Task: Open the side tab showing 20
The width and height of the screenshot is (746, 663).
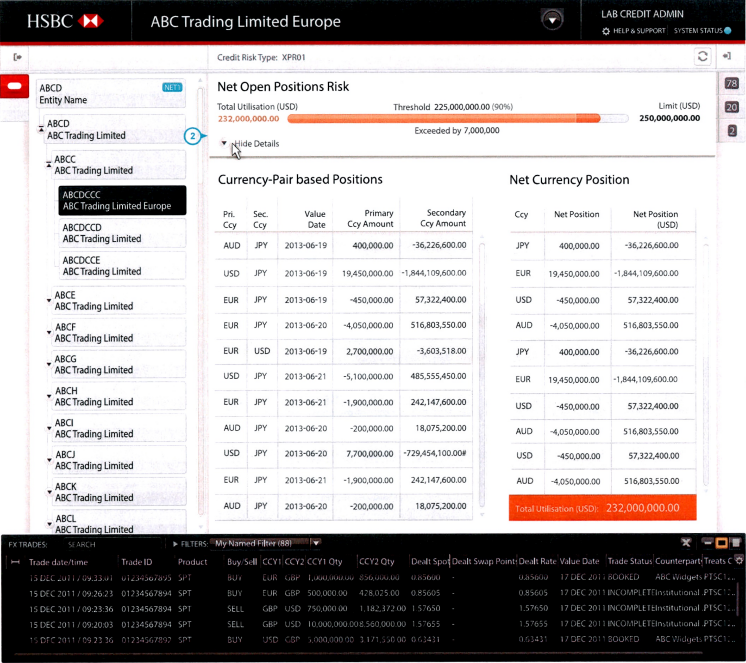Action: [731, 107]
